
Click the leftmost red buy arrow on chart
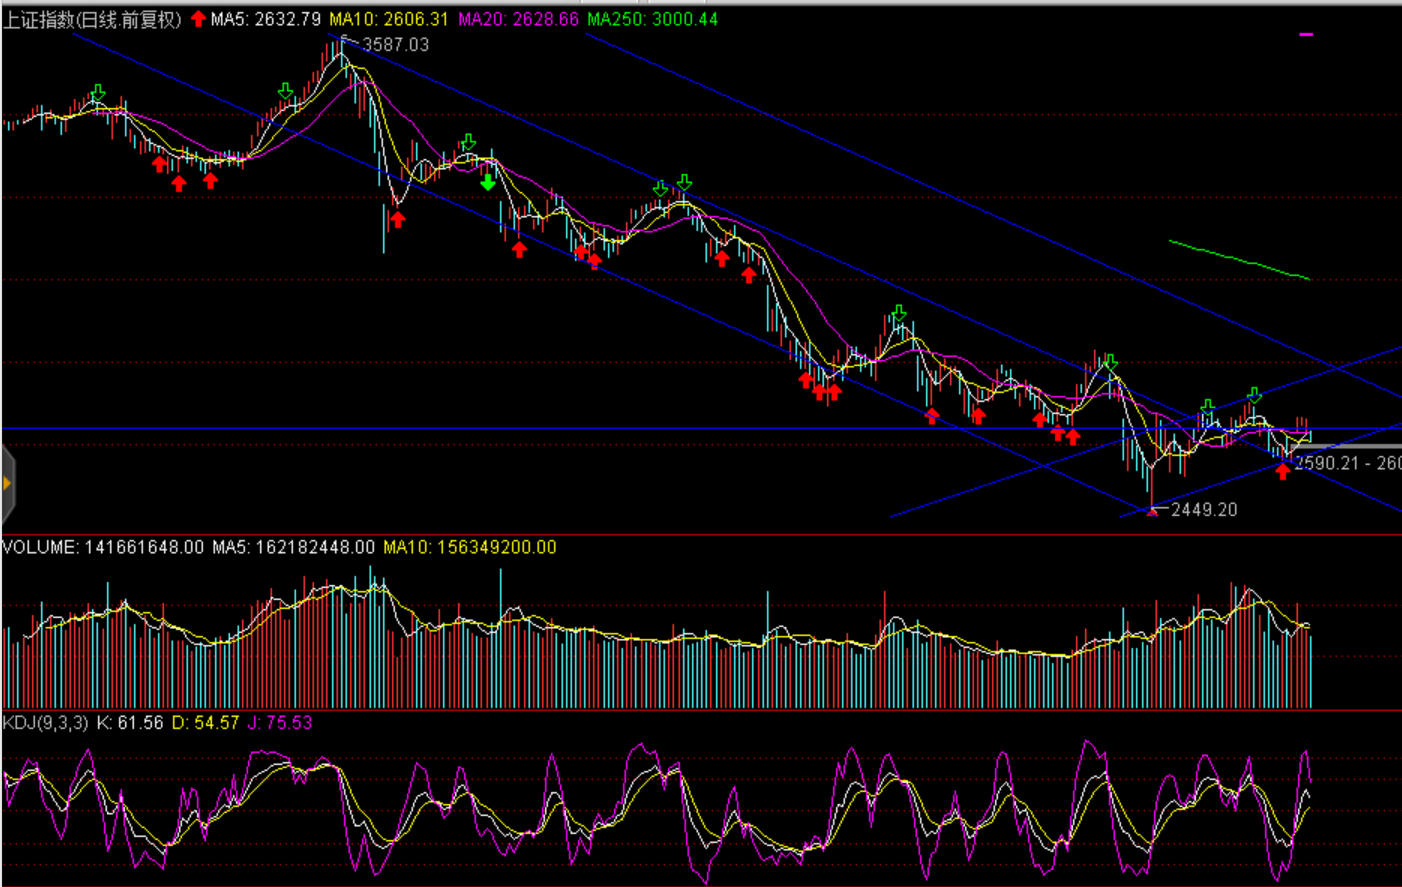click(x=159, y=164)
